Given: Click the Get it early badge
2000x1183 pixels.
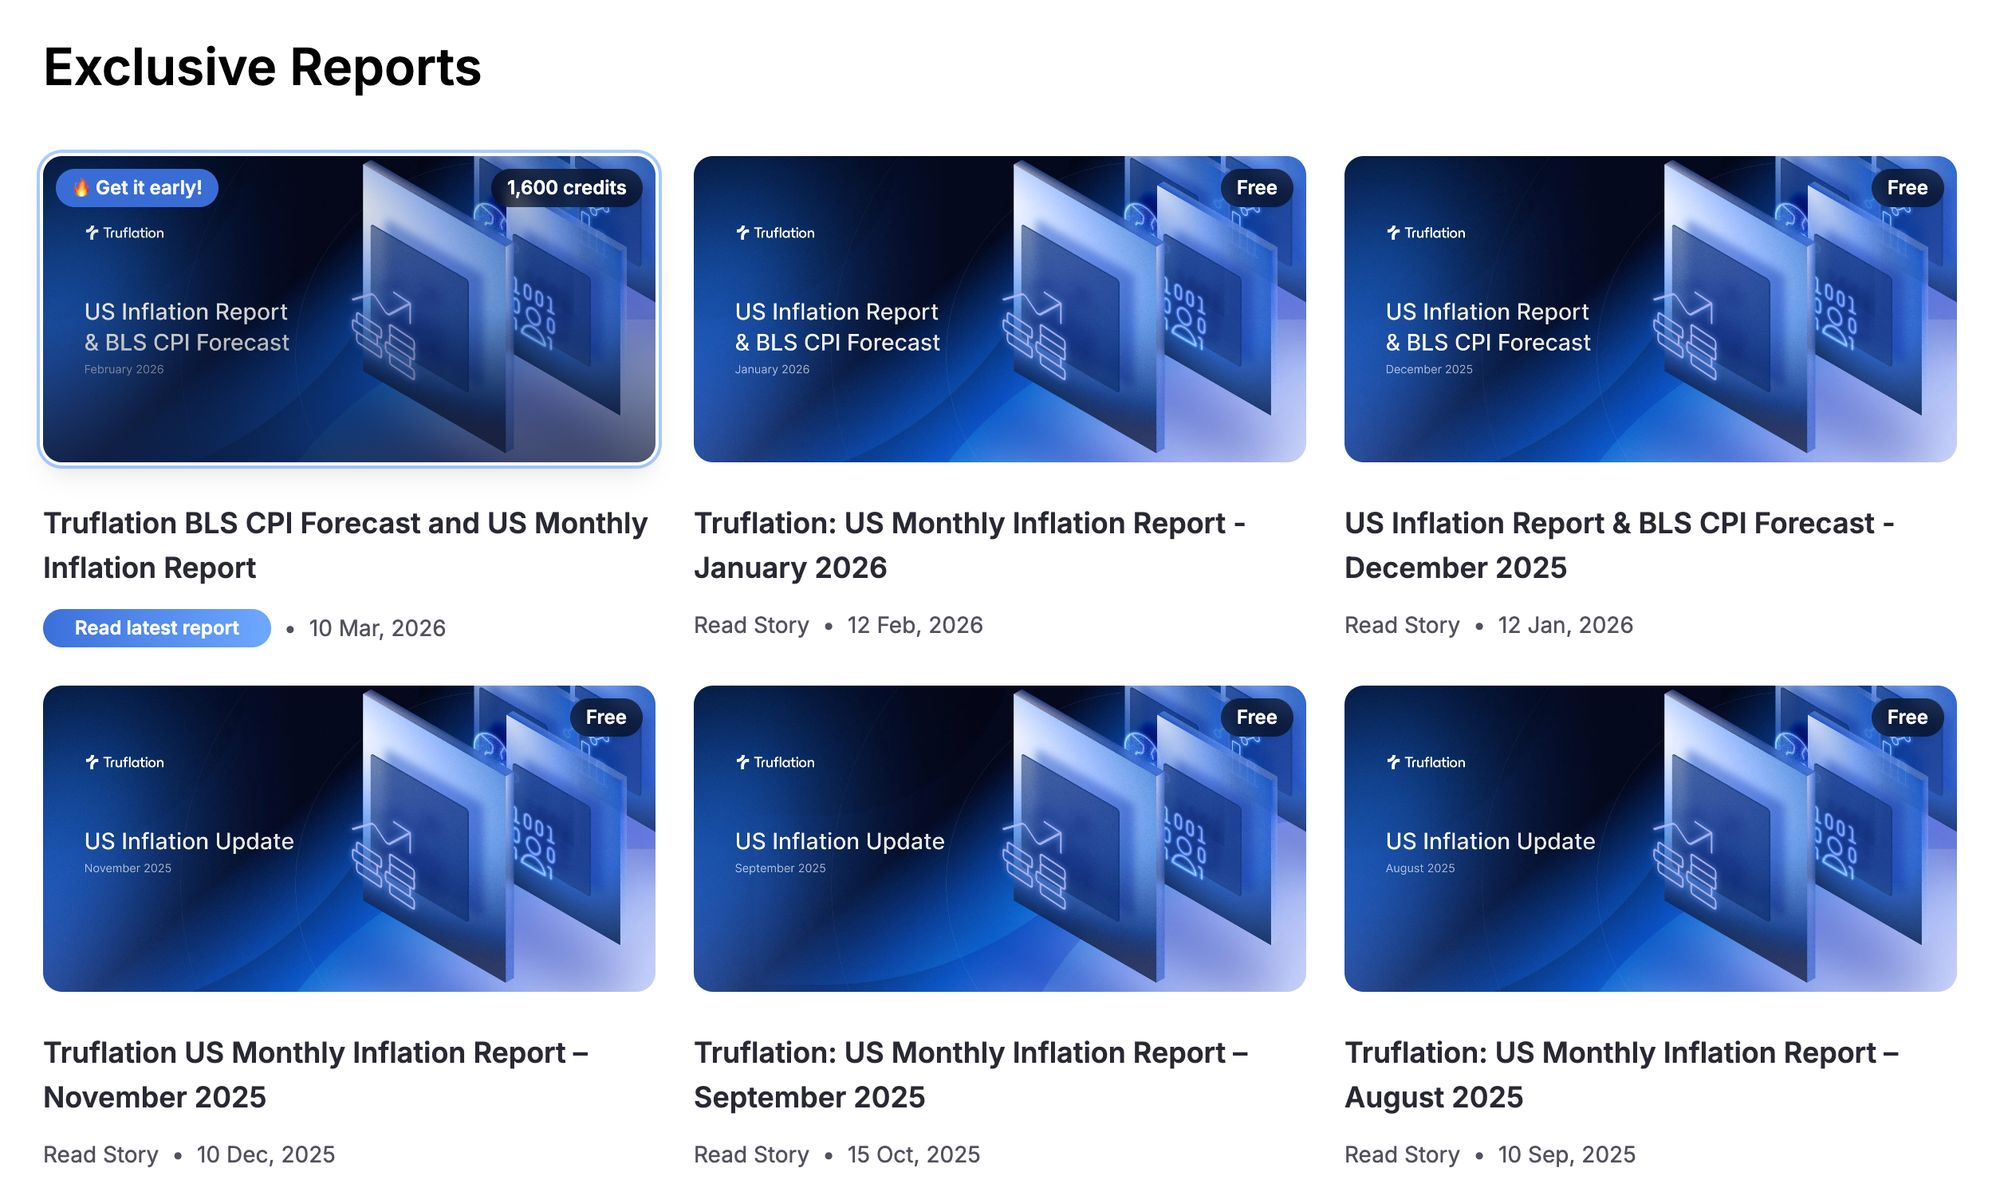Looking at the screenshot, I should click(137, 188).
